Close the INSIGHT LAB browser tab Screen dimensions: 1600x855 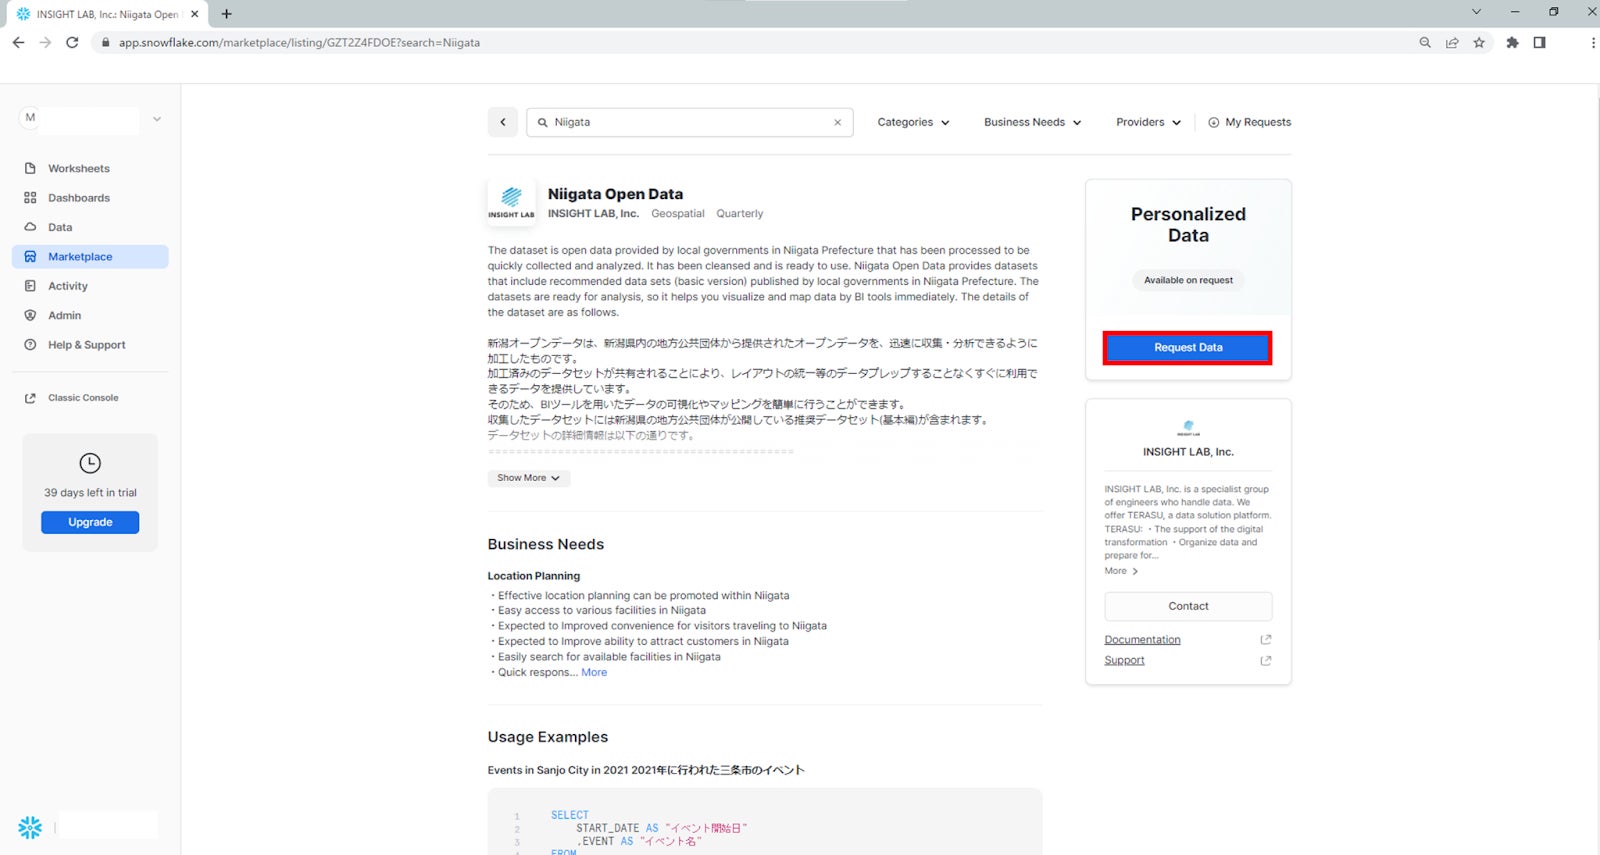[x=195, y=14]
